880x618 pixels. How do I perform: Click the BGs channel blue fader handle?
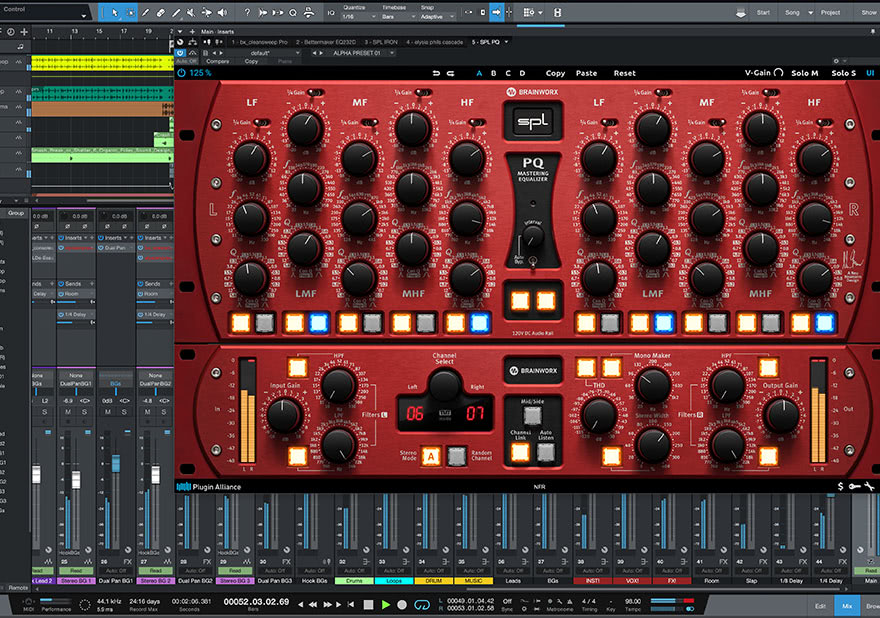tap(116, 463)
